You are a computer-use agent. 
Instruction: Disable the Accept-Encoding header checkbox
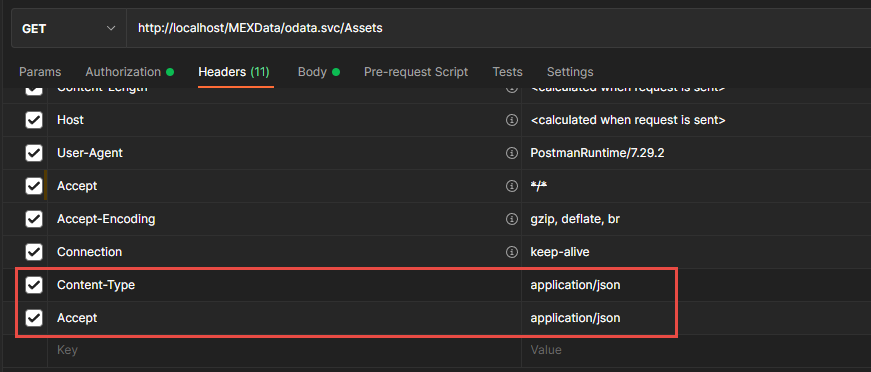[34, 219]
